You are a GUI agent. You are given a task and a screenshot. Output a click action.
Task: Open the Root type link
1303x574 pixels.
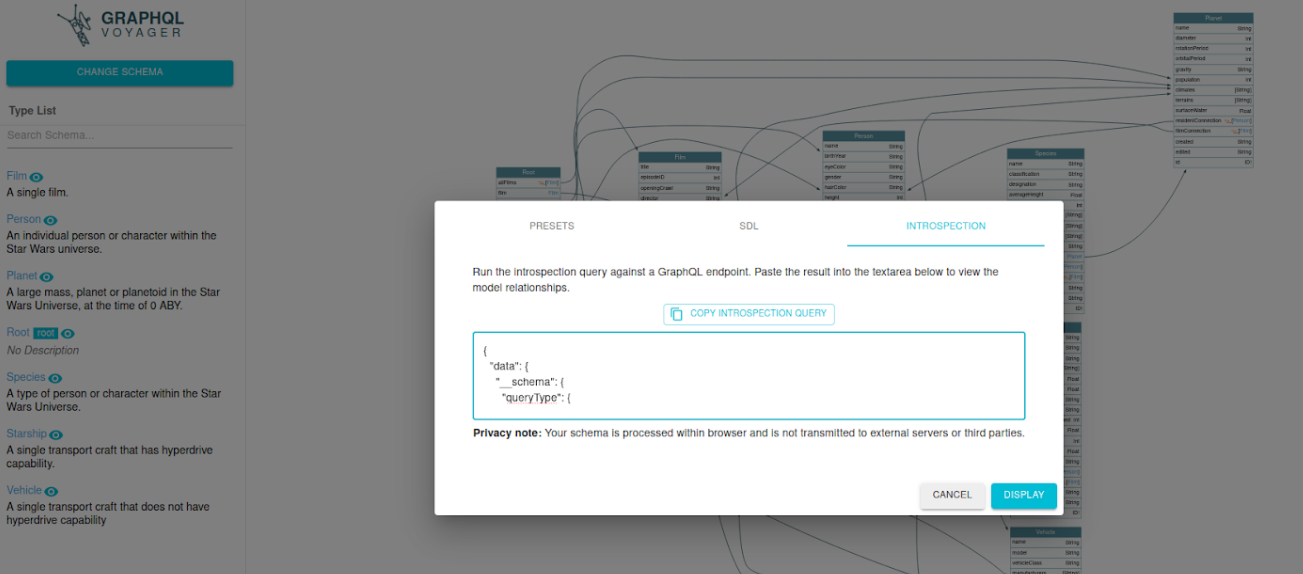click(x=18, y=332)
